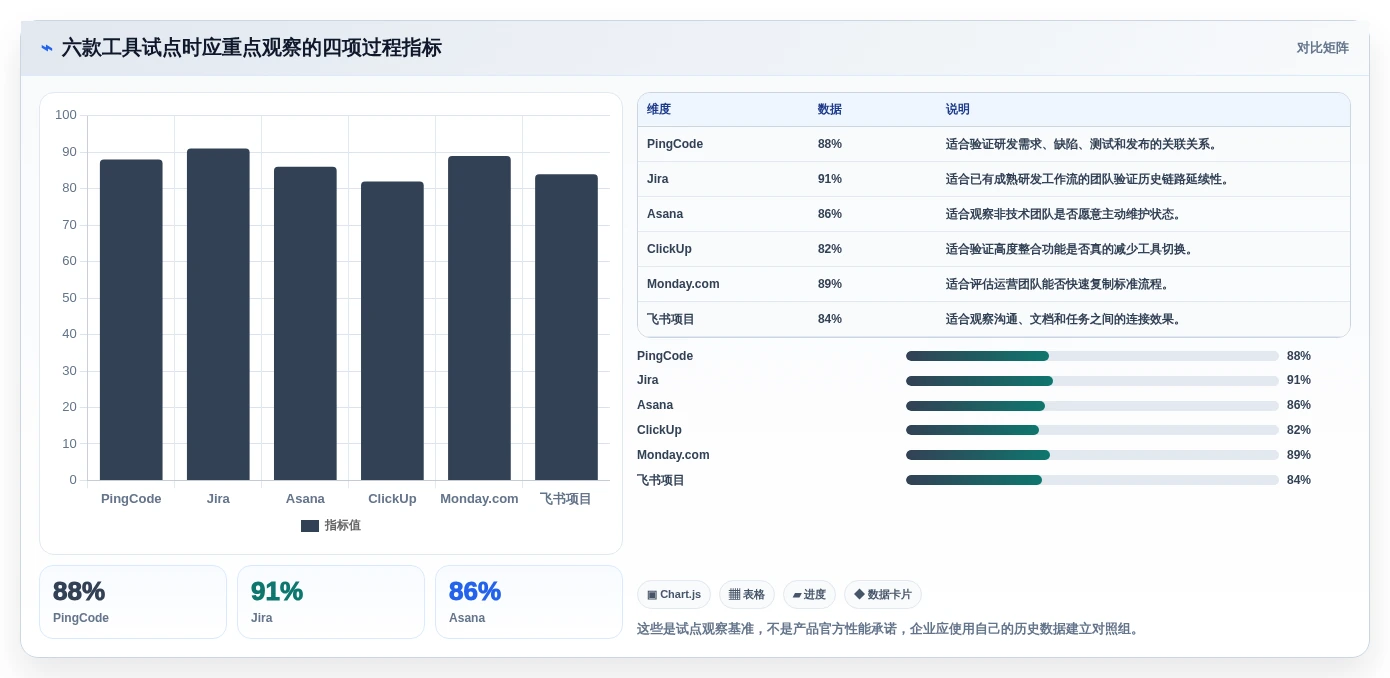The height and width of the screenshot is (678, 1390).
Task: Toggle the 指标值 legend color box
Action: tap(310, 526)
